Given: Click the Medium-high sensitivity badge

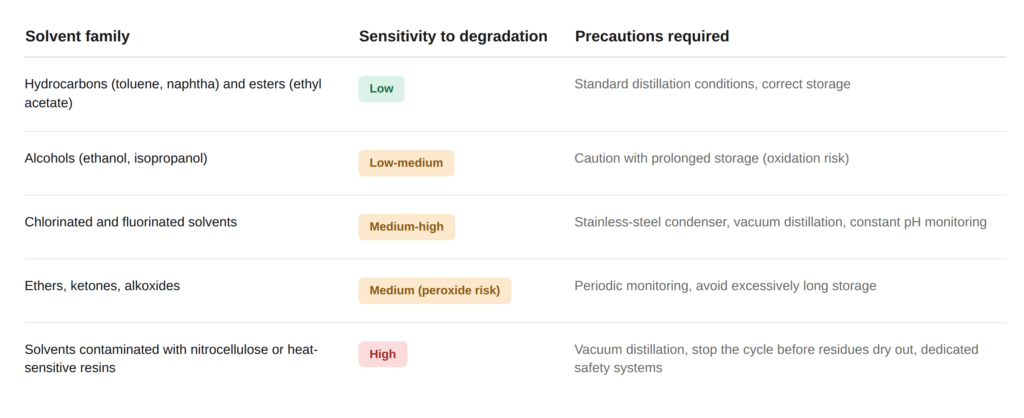Looking at the screenshot, I should pyautogui.click(x=407, y=227).
